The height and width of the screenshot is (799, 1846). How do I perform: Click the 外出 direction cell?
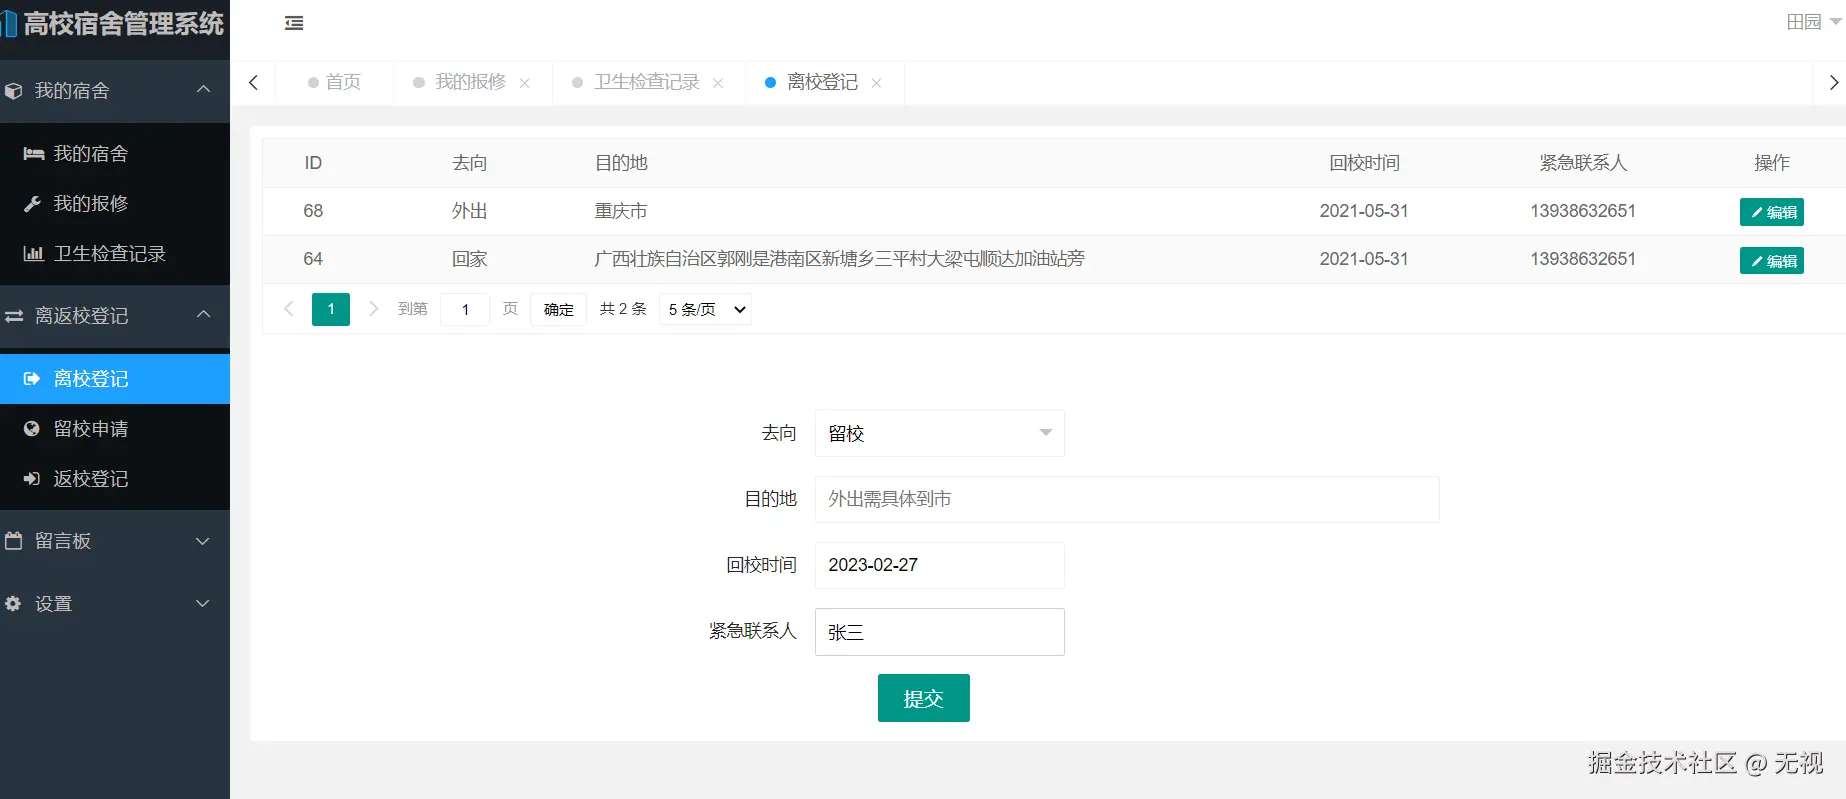pyautogui.click(x=469, y=211)
